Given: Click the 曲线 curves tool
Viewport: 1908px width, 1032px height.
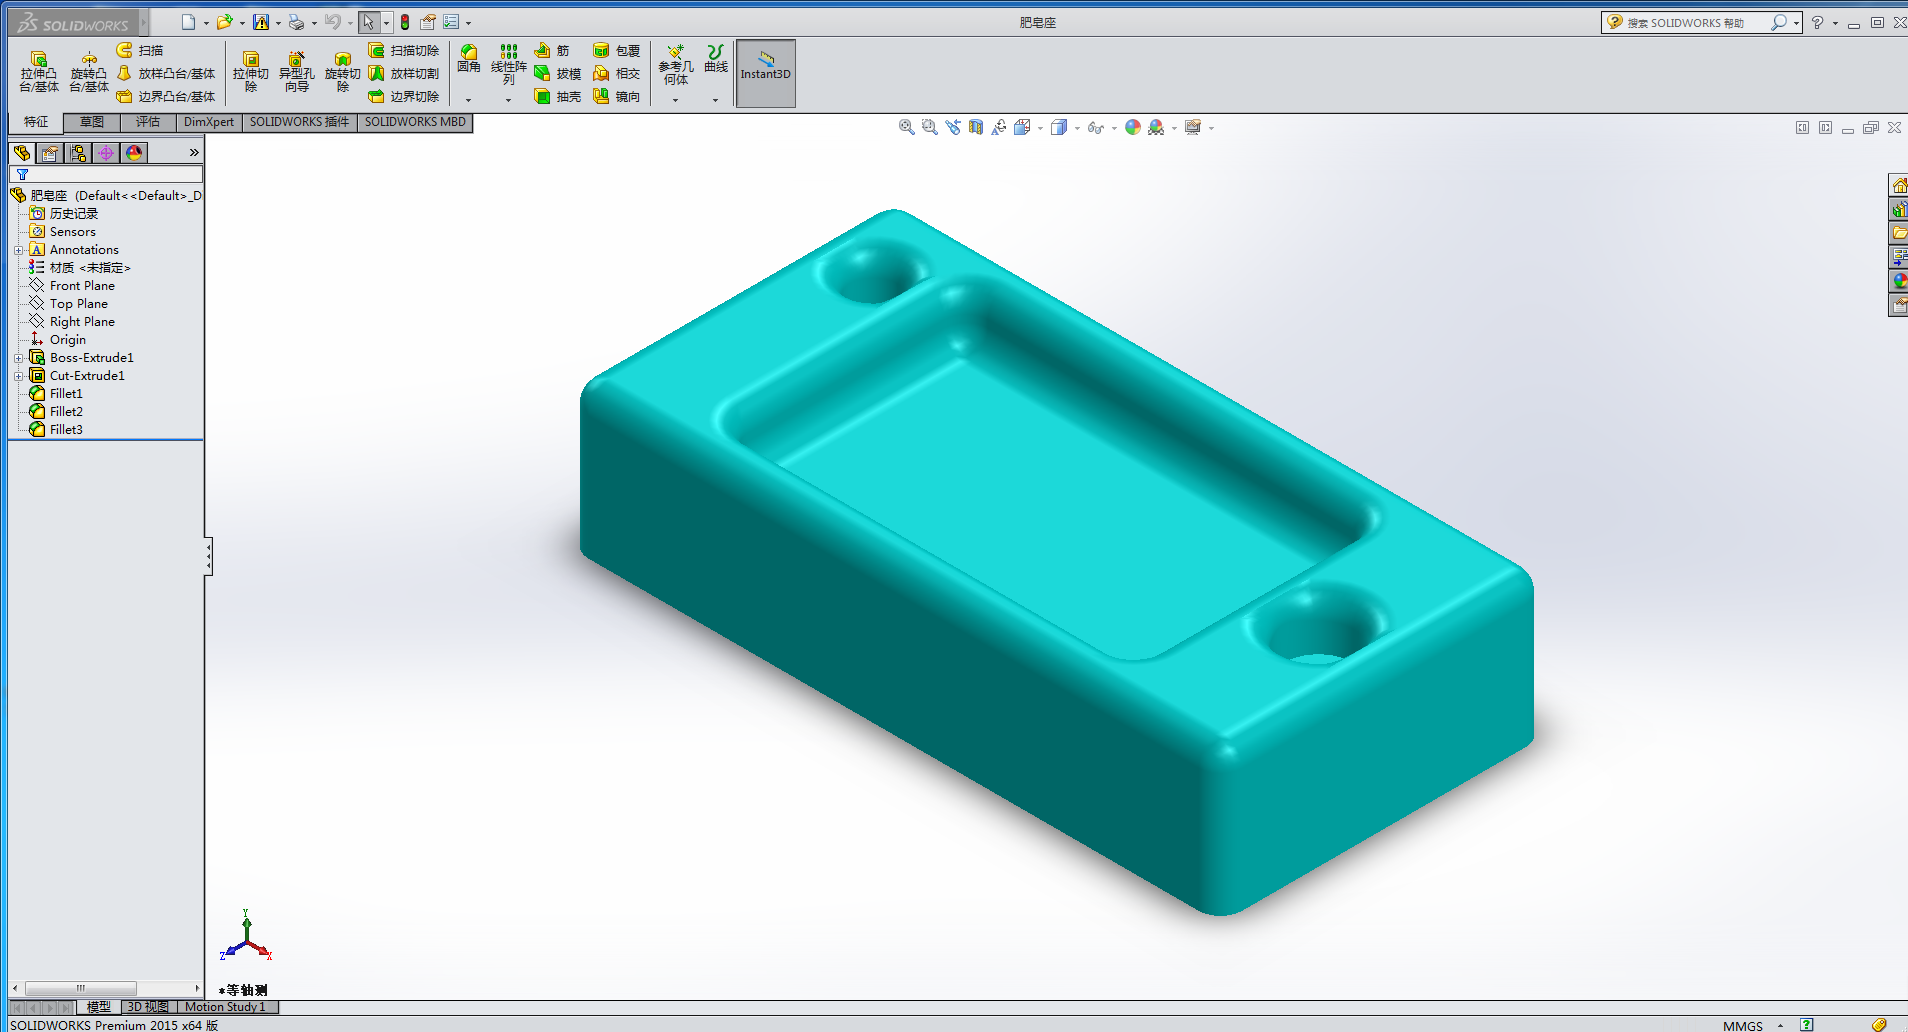Looking at the screenshot, I should coord(716,59).
